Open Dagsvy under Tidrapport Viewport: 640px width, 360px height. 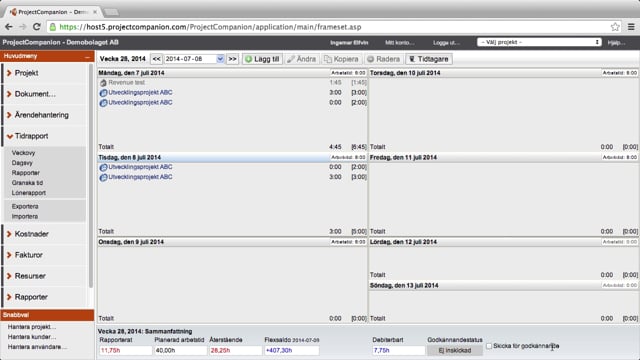point(22,163)
